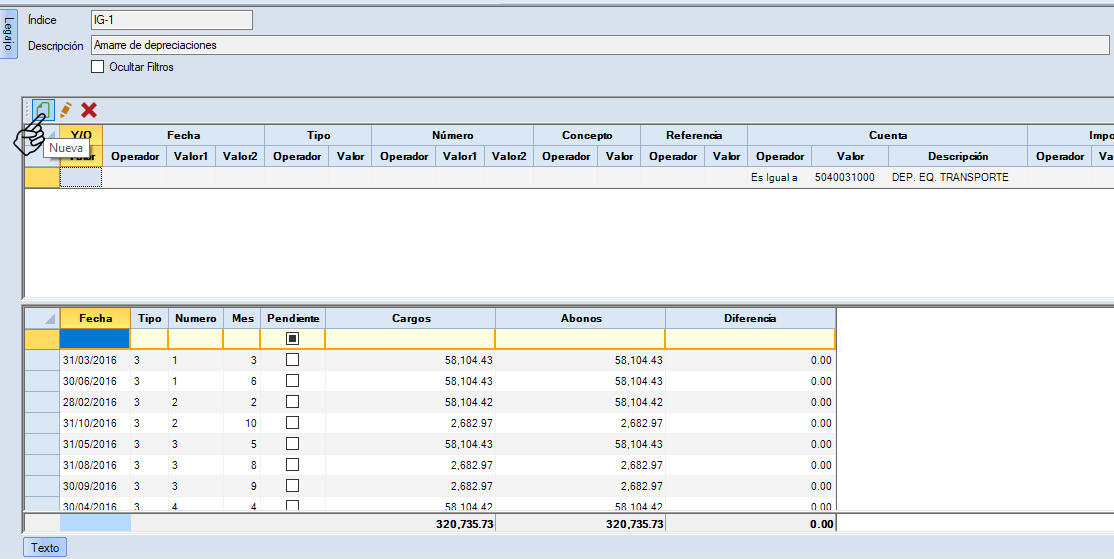Screen dimensions: 1114x559
Task: Select the row dated 31/10/2016
Action: (90, 423)
